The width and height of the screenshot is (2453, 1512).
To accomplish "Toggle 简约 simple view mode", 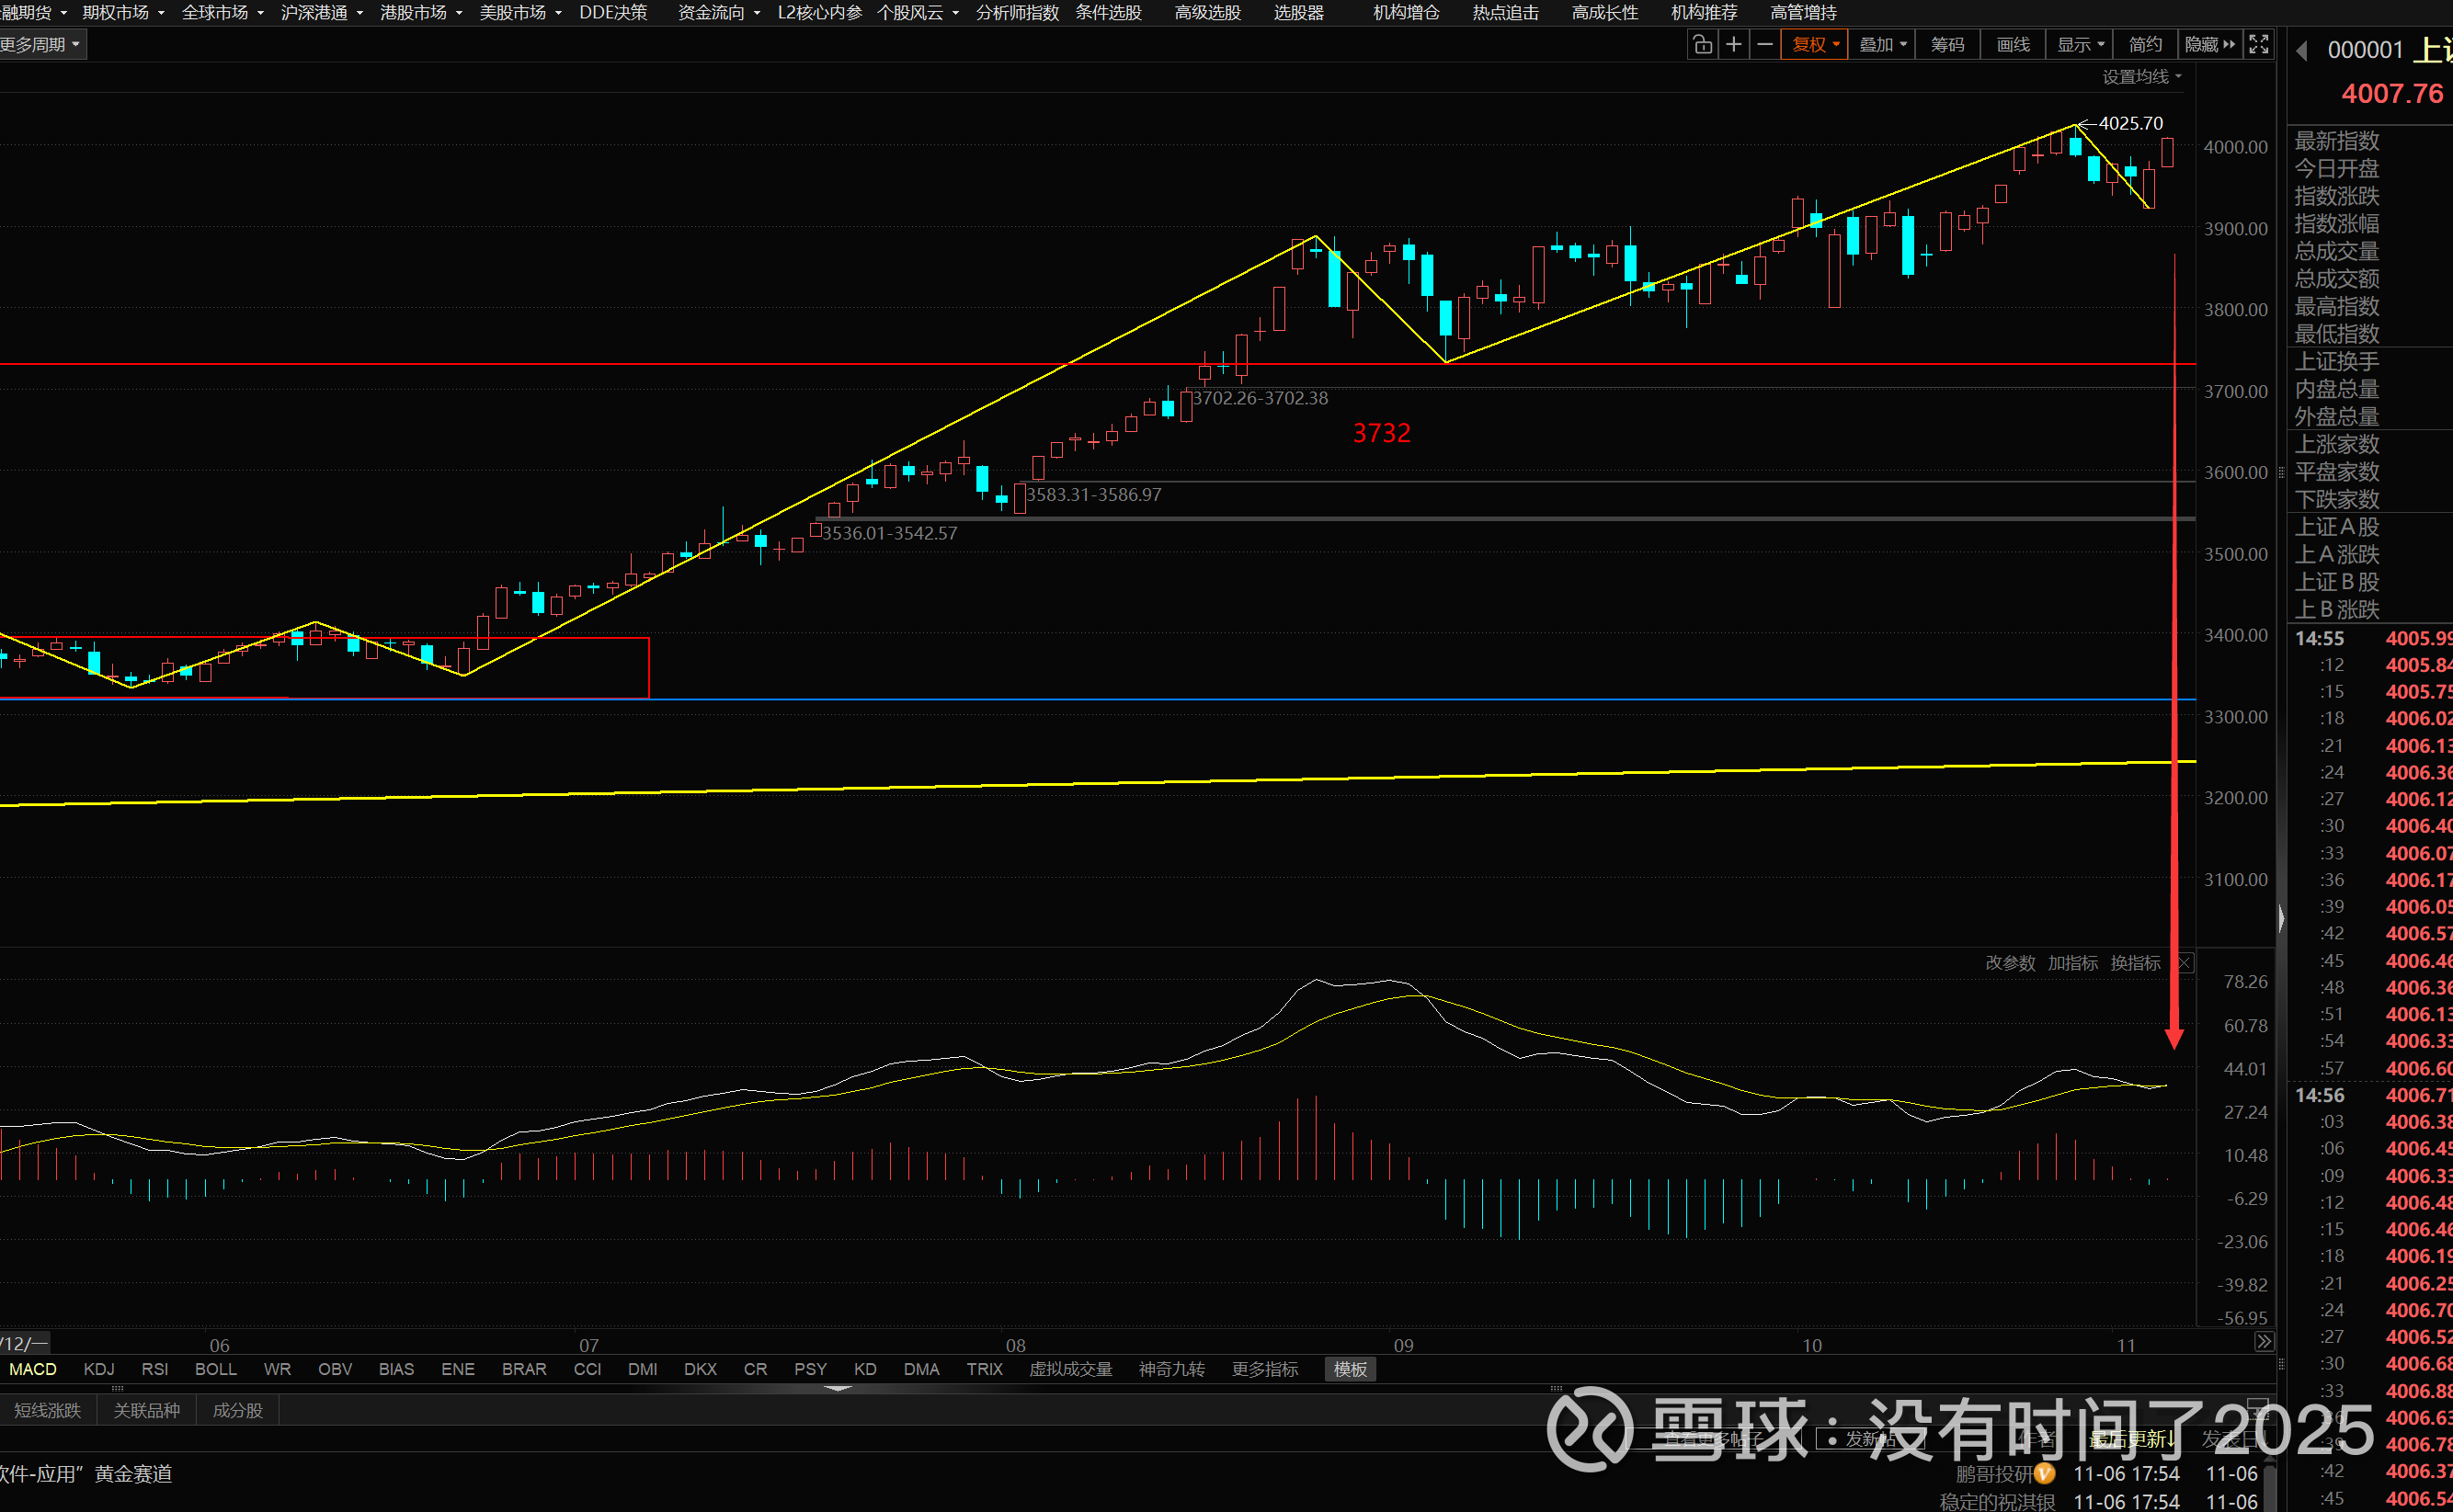I will [x=2145, y=45].
